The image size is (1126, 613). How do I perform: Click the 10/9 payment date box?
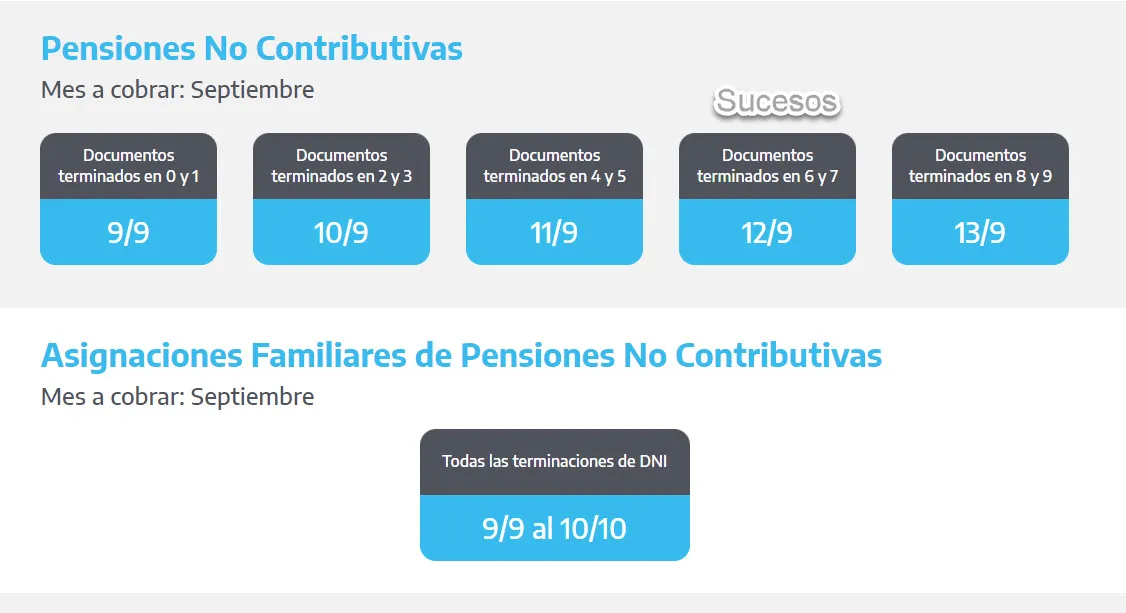[341, 232]
